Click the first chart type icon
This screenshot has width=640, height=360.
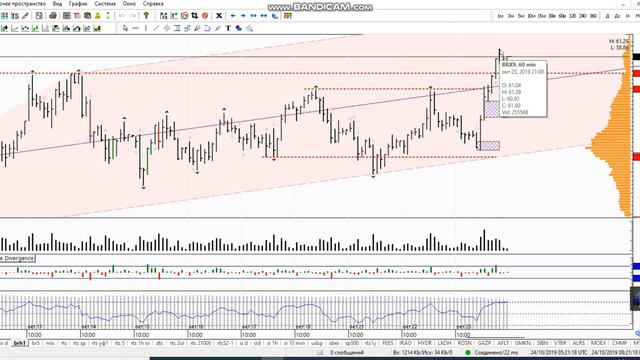(x=4, y=28)
